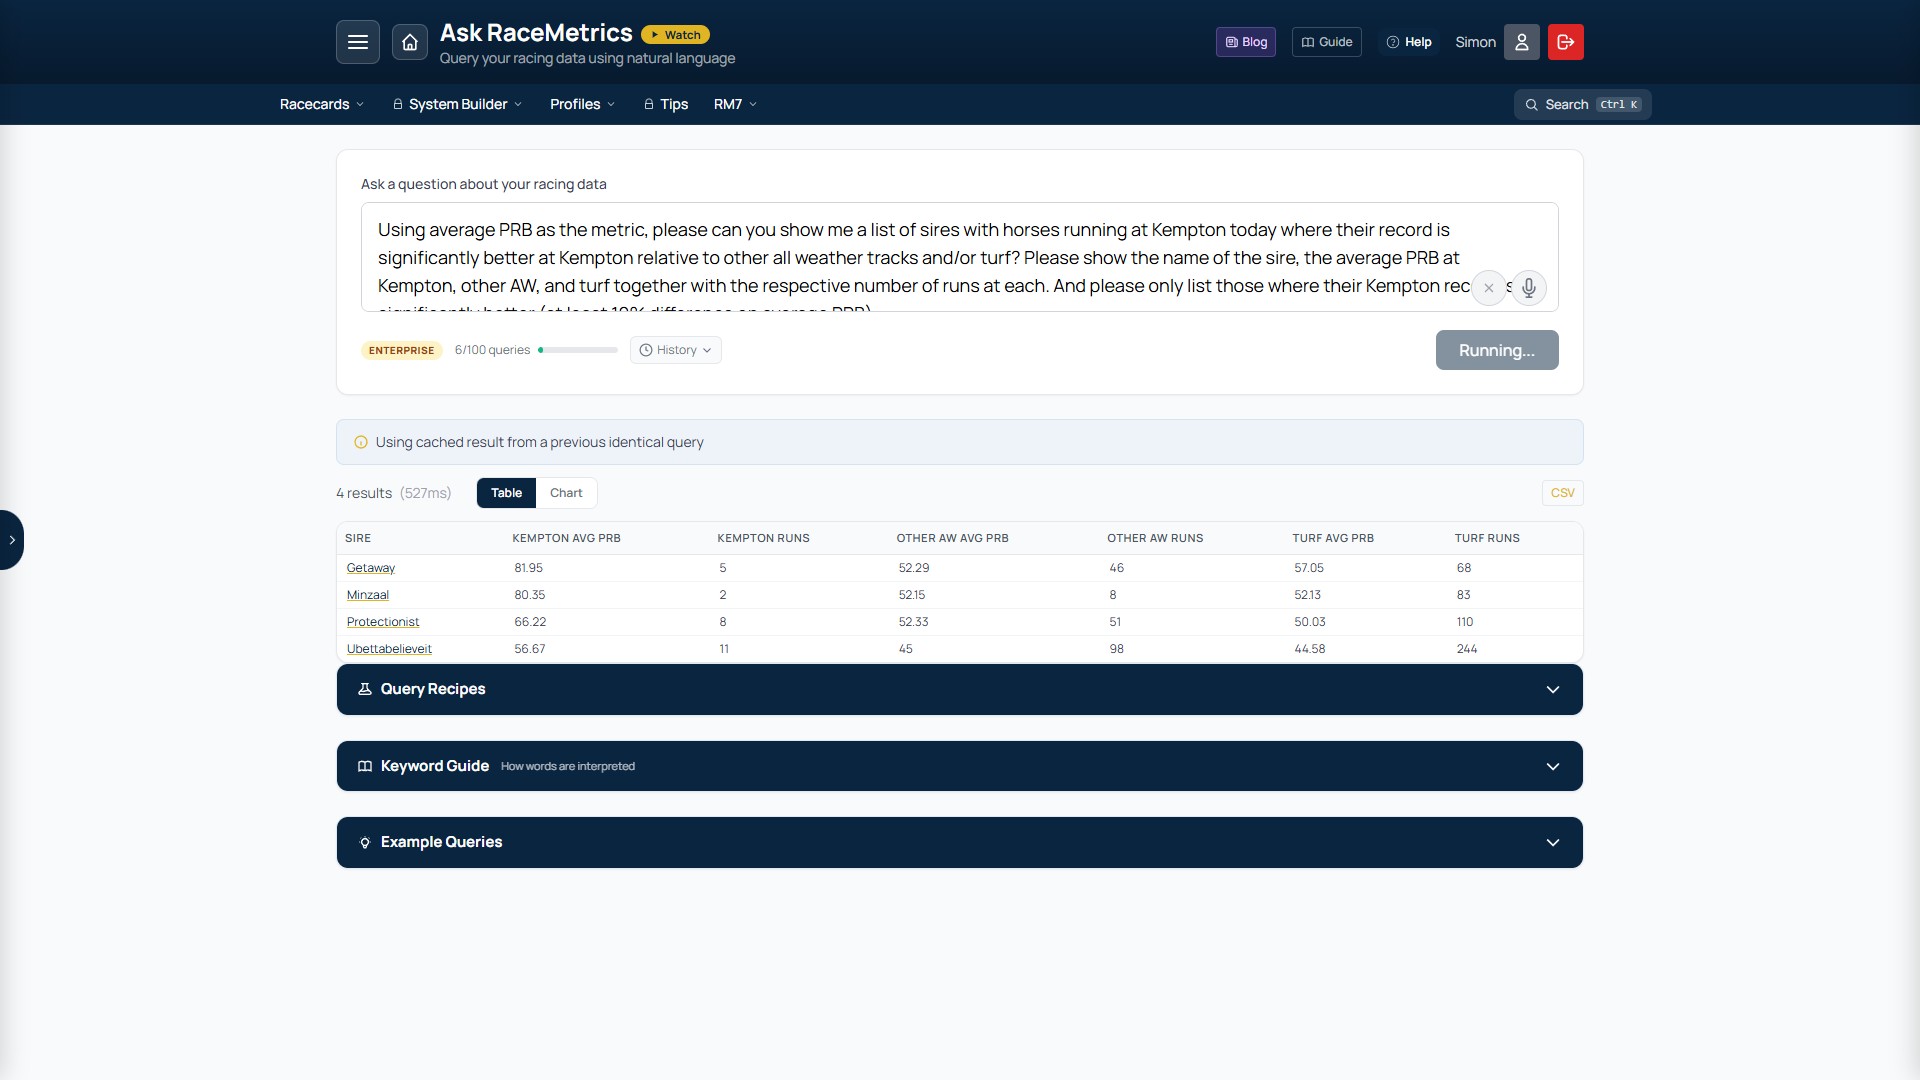Open the Blog link
This screenshot has width=1920, height=1080.
1246,42
